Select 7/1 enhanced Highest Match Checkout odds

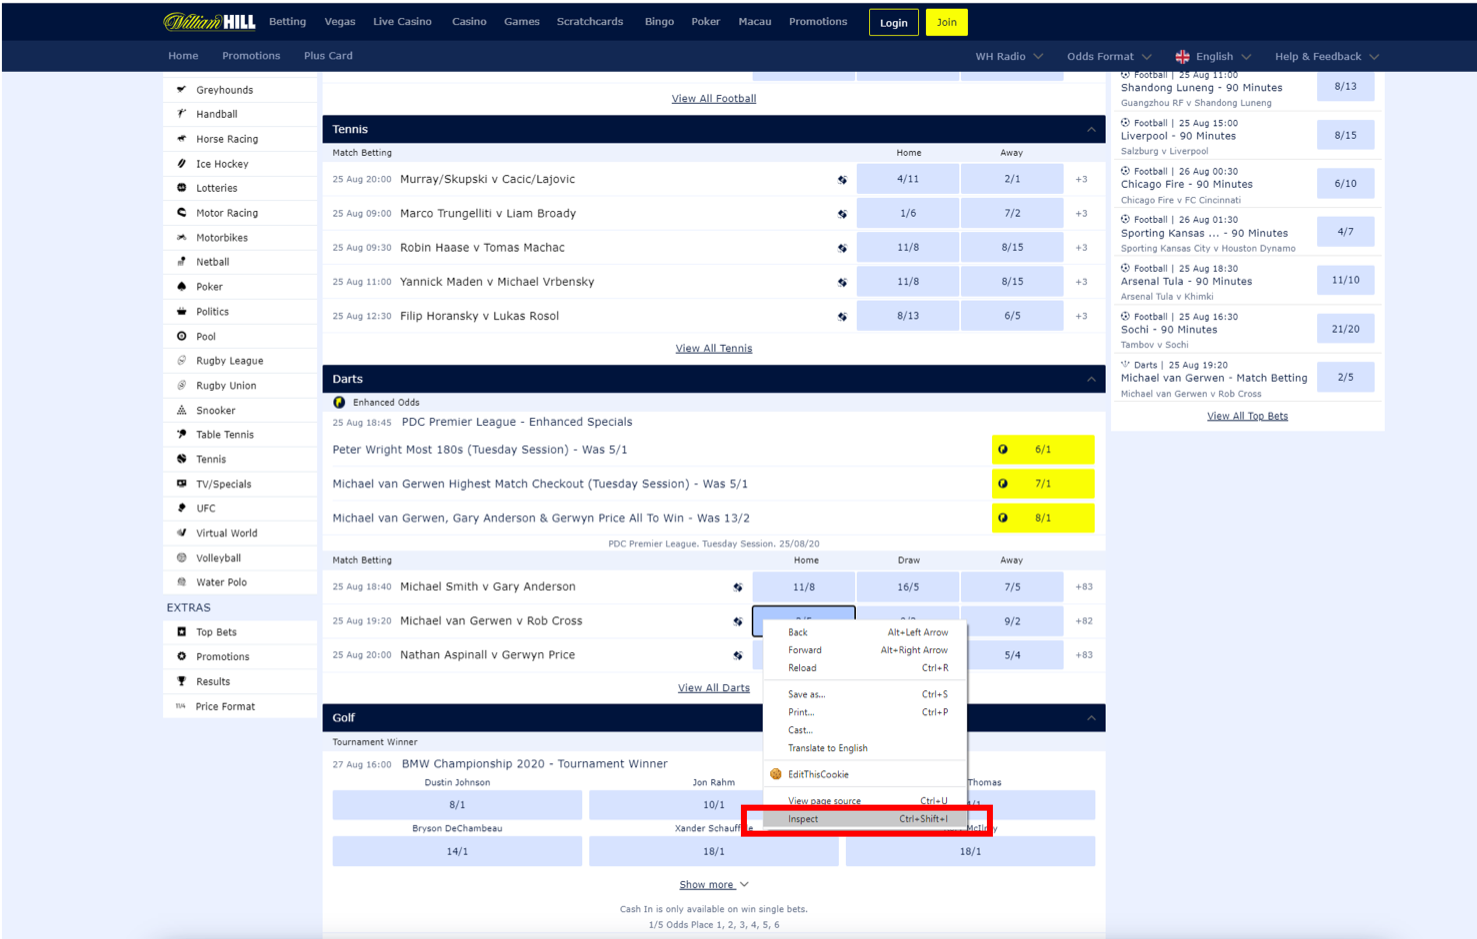pos(1043,484)
